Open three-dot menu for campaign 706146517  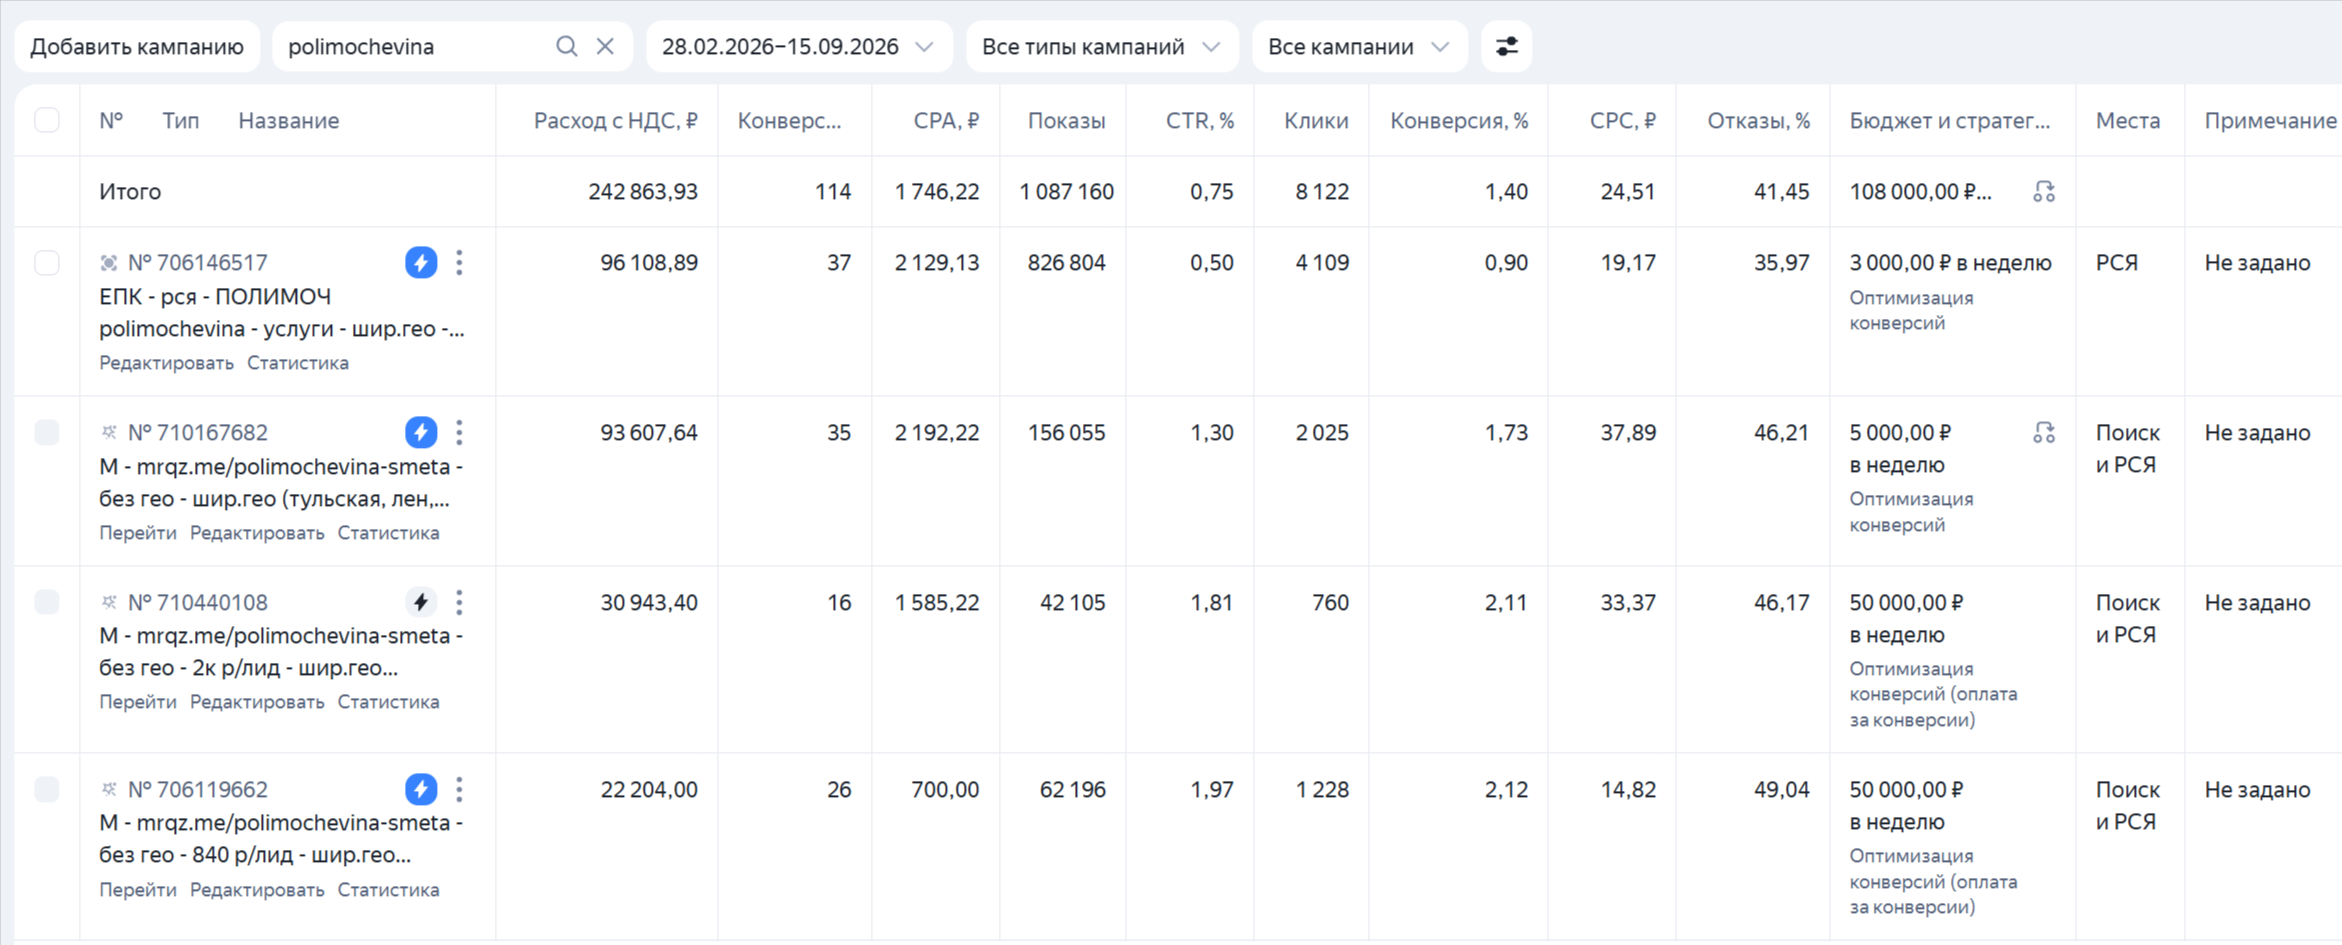(459, 263)
